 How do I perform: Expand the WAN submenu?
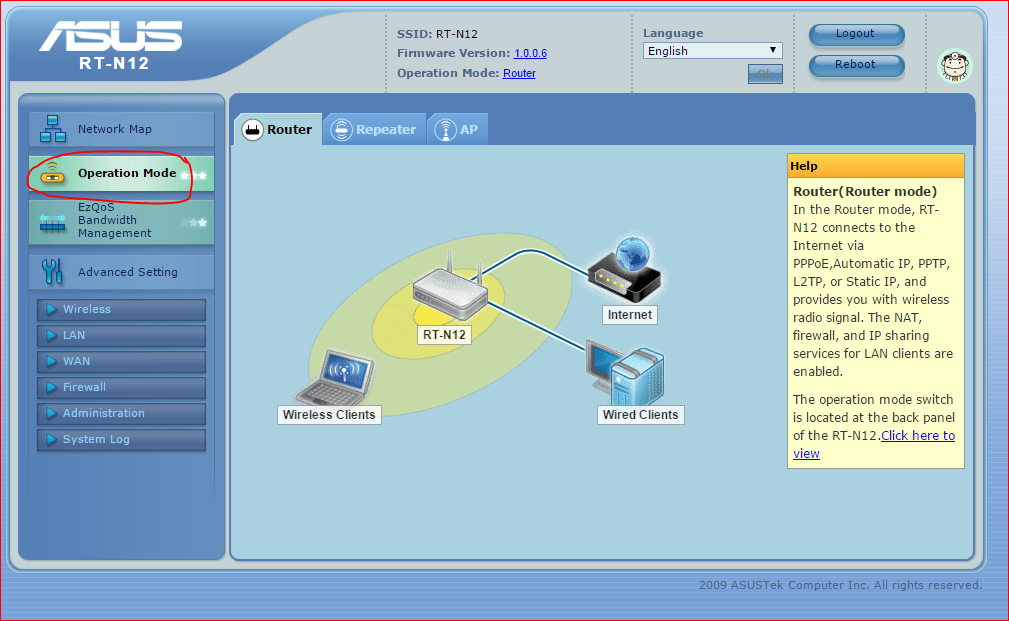click(122, 362)
